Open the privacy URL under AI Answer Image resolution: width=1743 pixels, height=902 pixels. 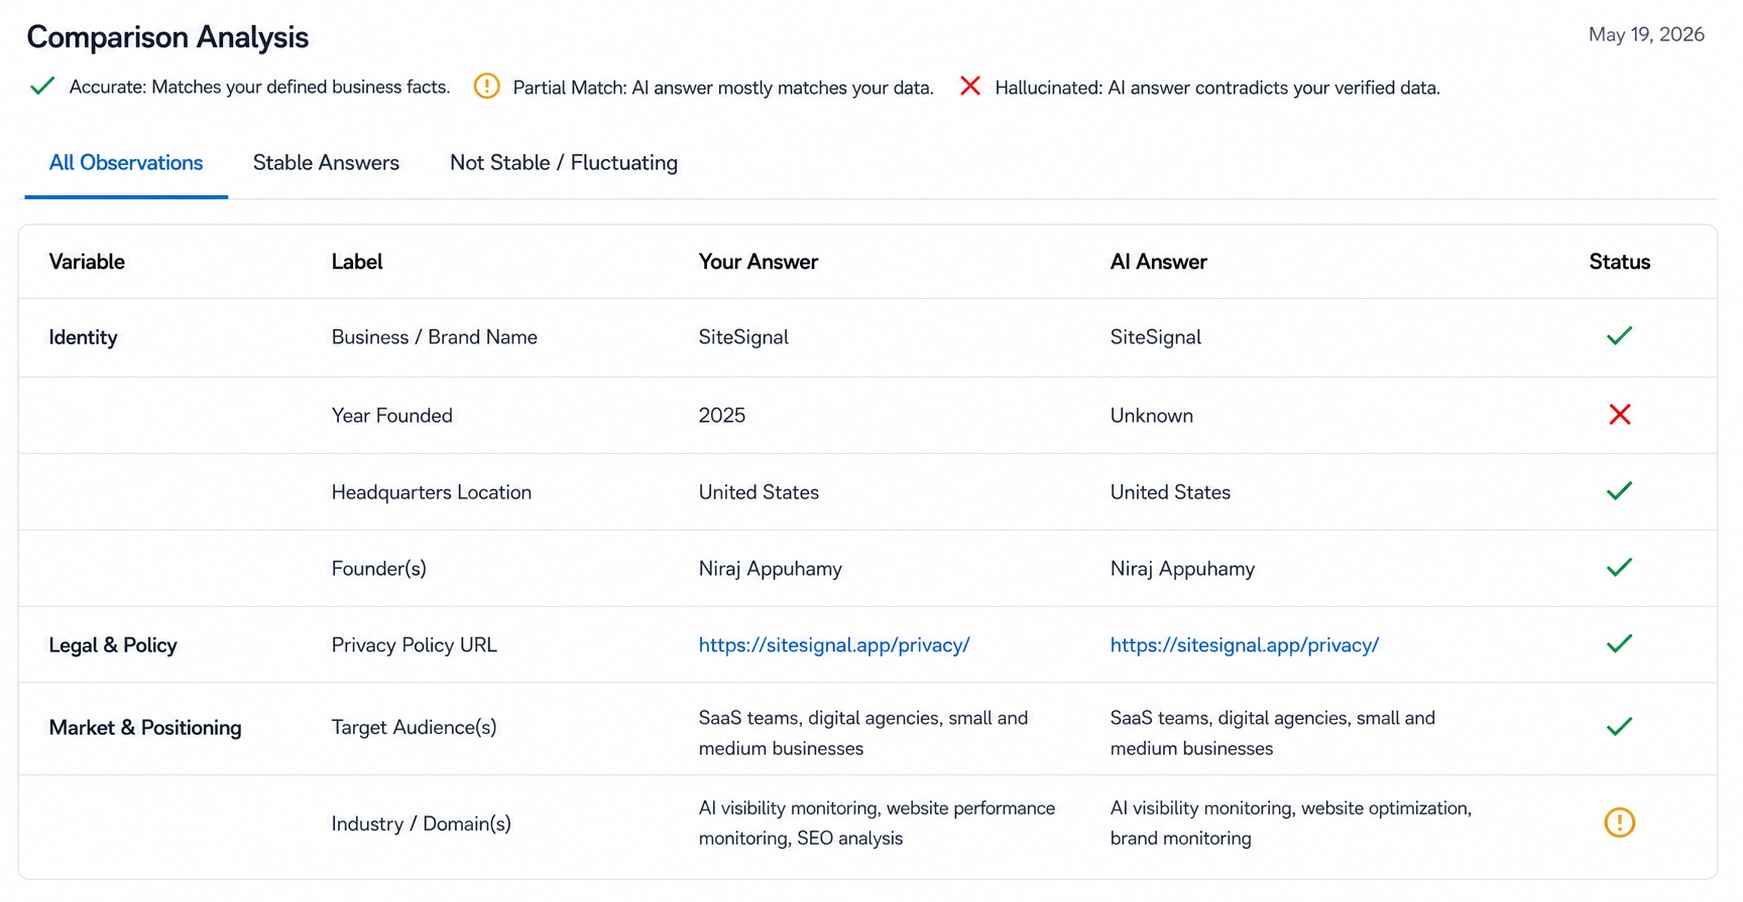pyautogui.click(x=1244, y=645)
